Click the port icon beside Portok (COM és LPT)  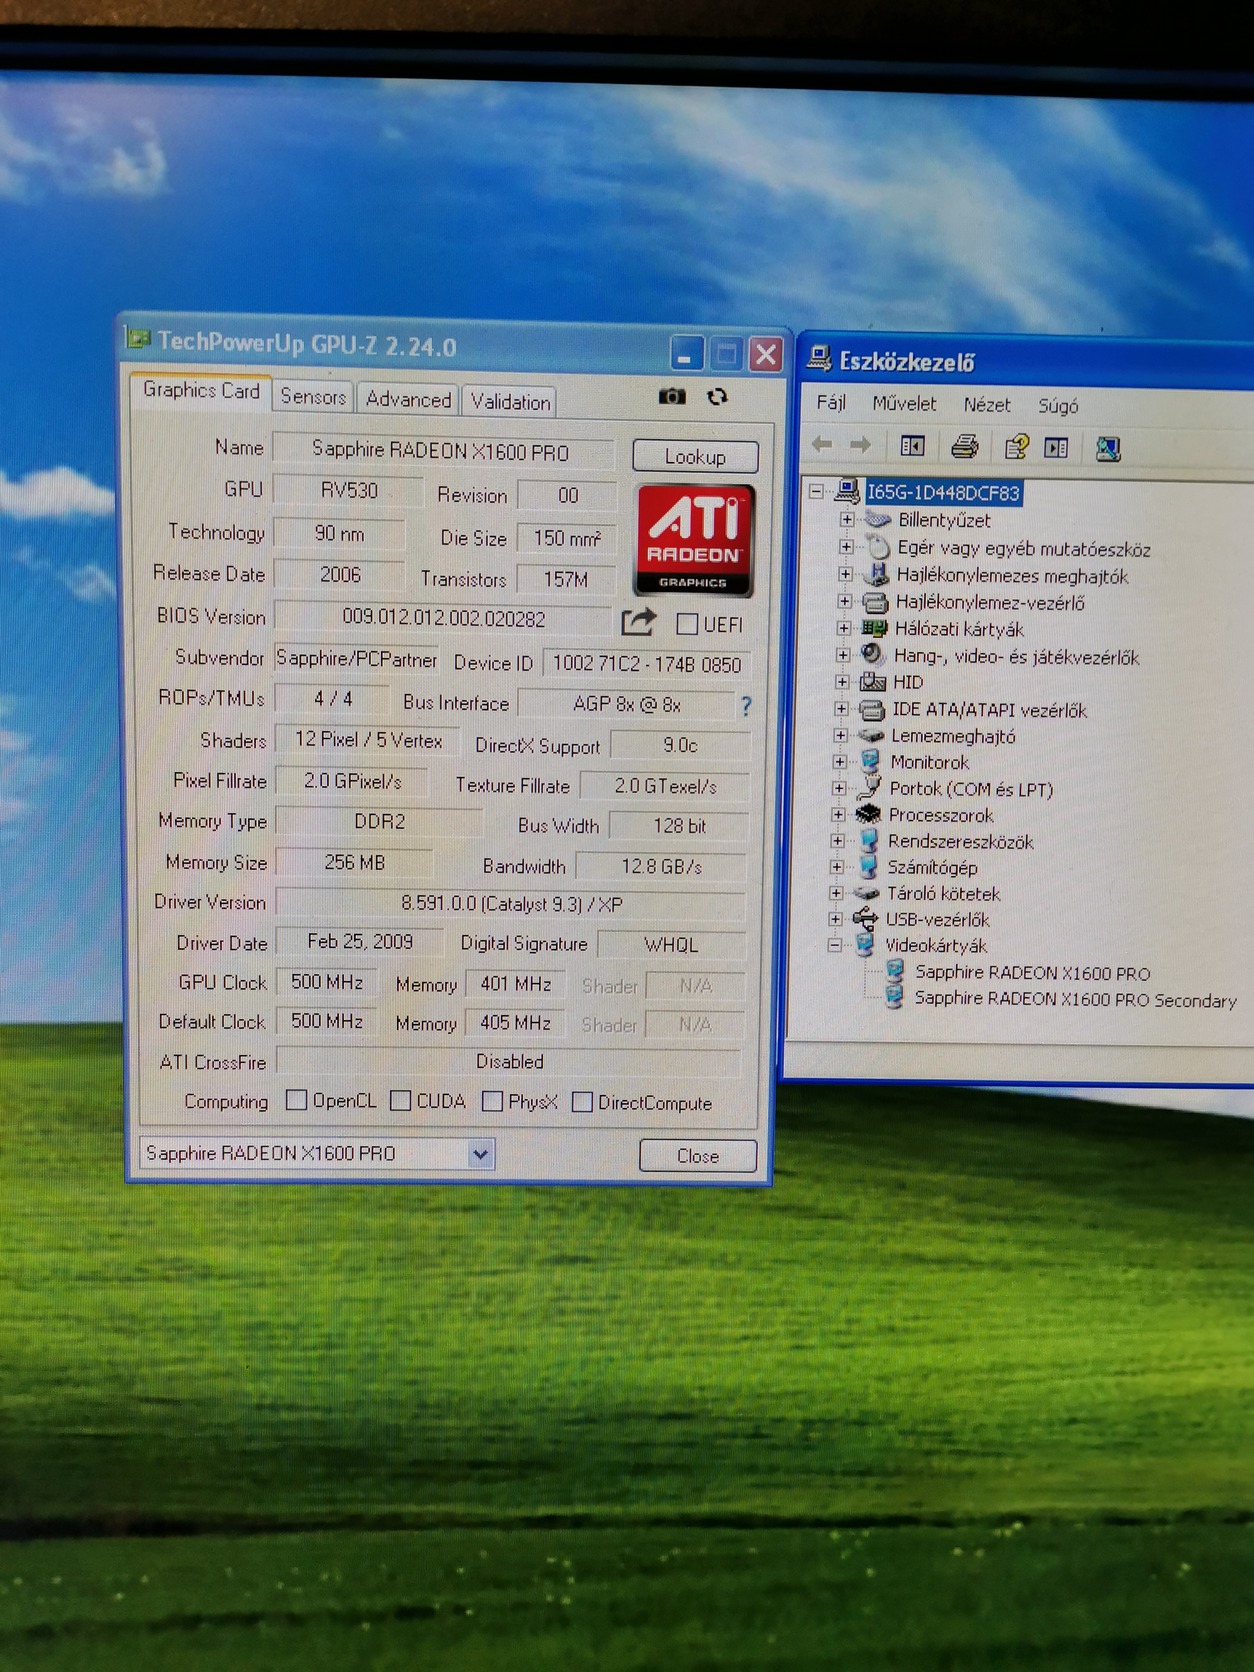pyautogui.click(x=869, y=787)
